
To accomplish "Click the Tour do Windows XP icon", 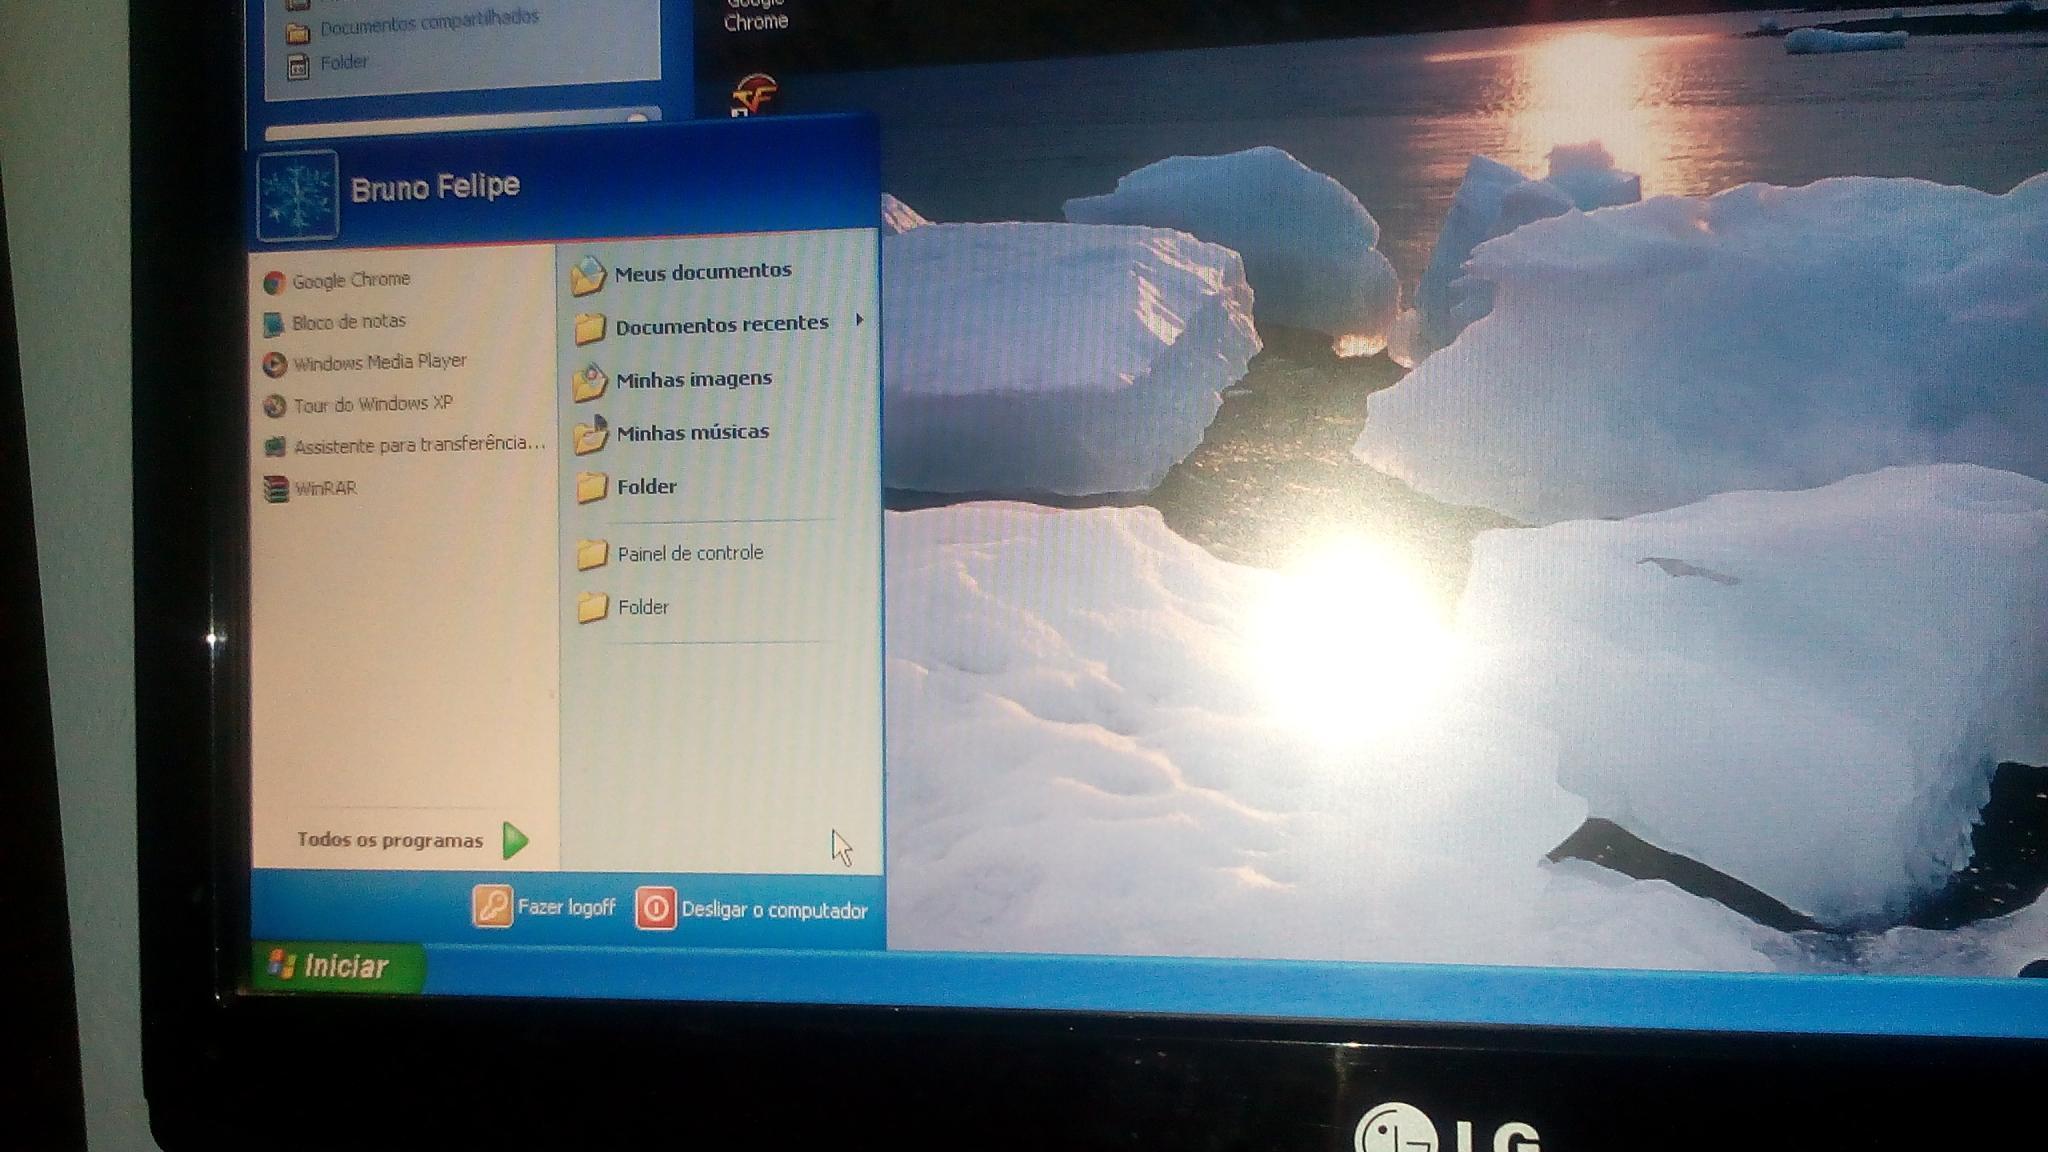I will [x=275, y=406].
